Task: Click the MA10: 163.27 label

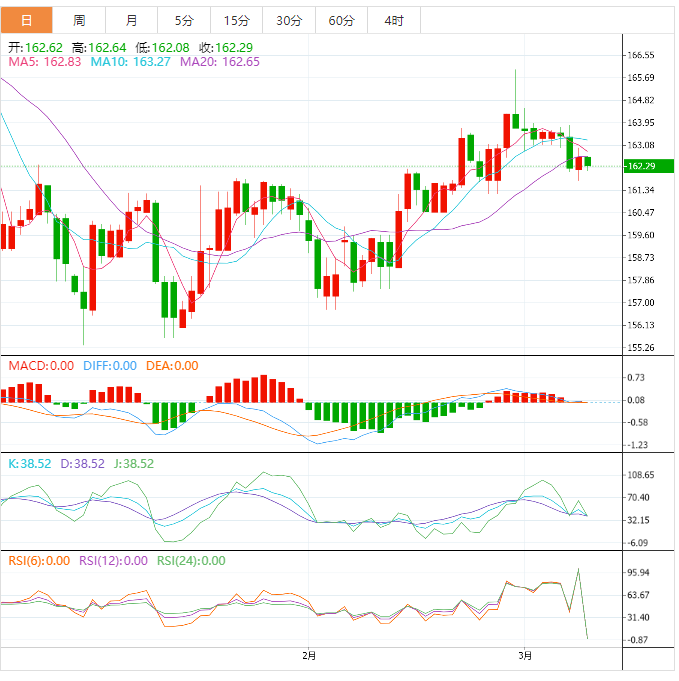Action: click(x=130, y=62)
